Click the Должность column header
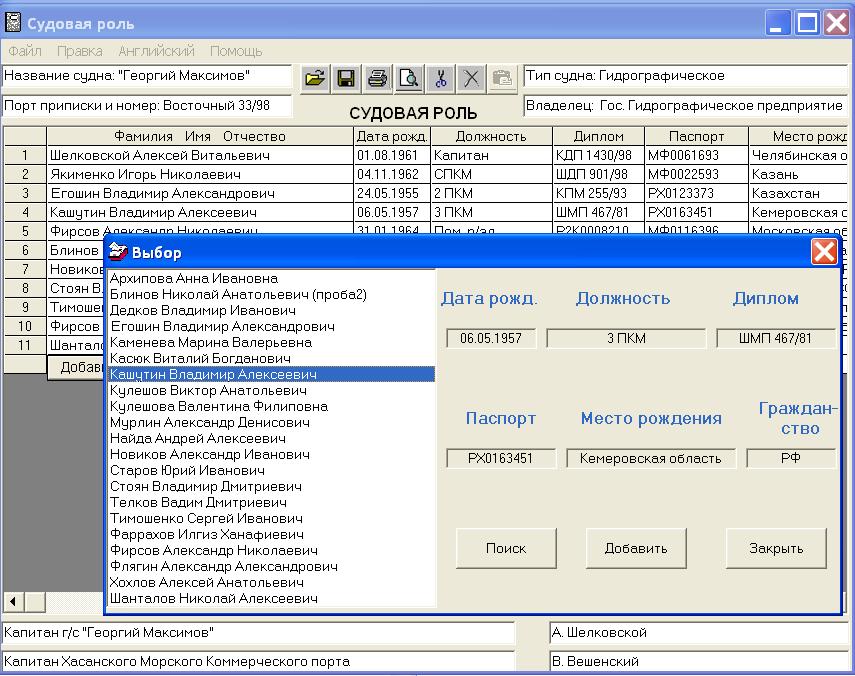The image size is (855, 676). pyautogui.click(x=491, y=136)
